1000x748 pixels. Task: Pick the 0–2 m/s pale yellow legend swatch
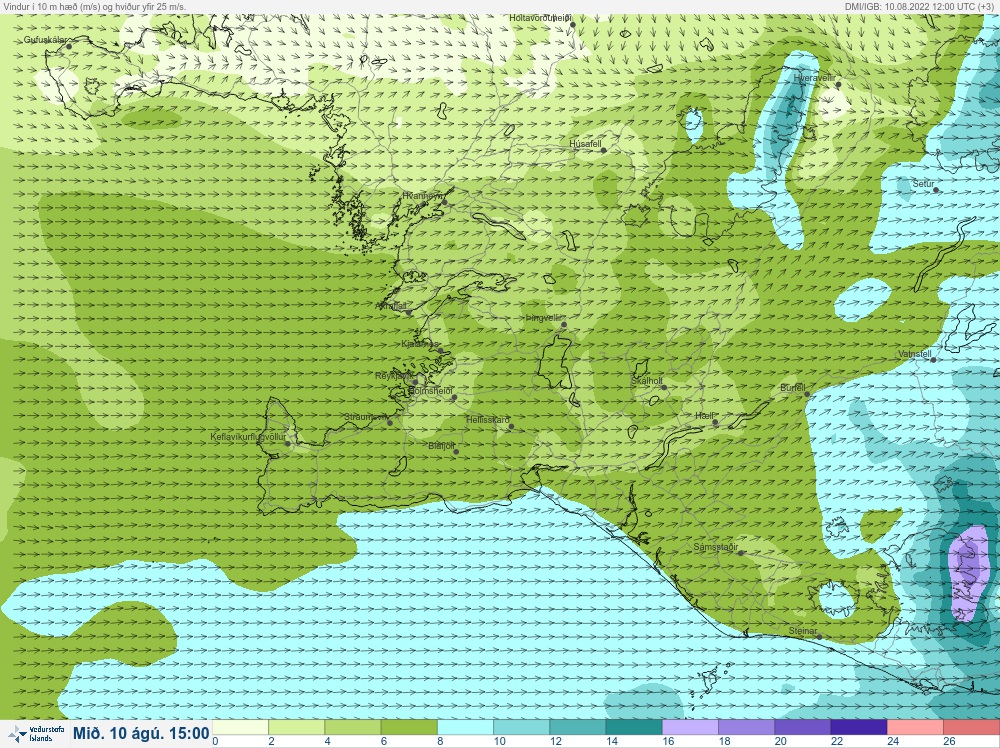240,727
